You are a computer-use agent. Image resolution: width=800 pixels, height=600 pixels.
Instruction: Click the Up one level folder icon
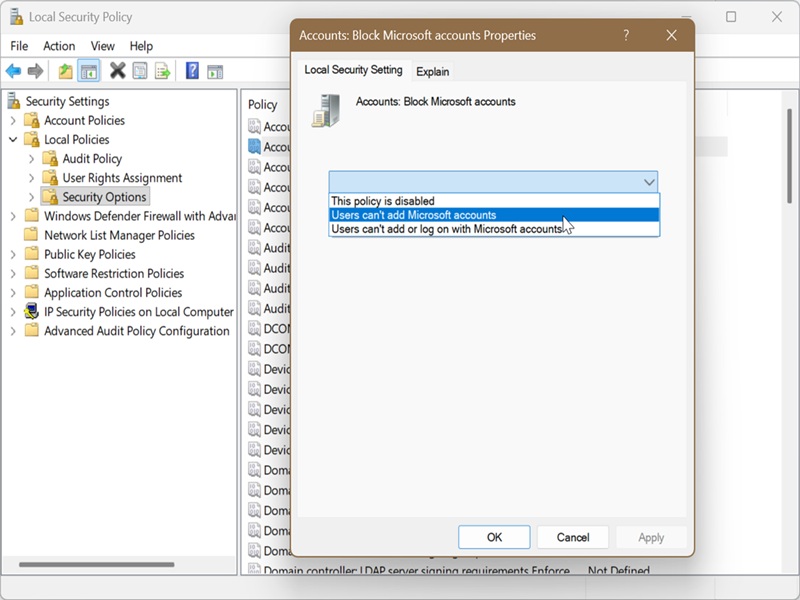click(65, 71)
